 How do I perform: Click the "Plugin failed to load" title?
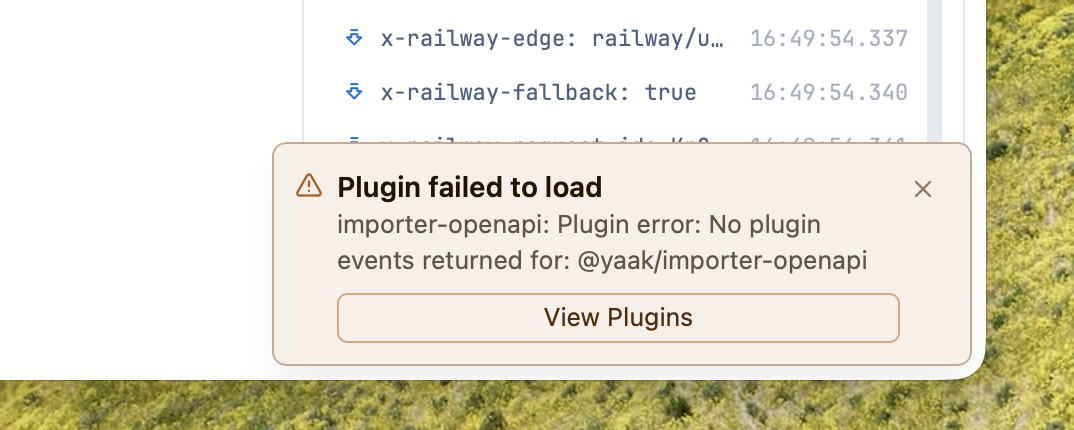(469, 187)
